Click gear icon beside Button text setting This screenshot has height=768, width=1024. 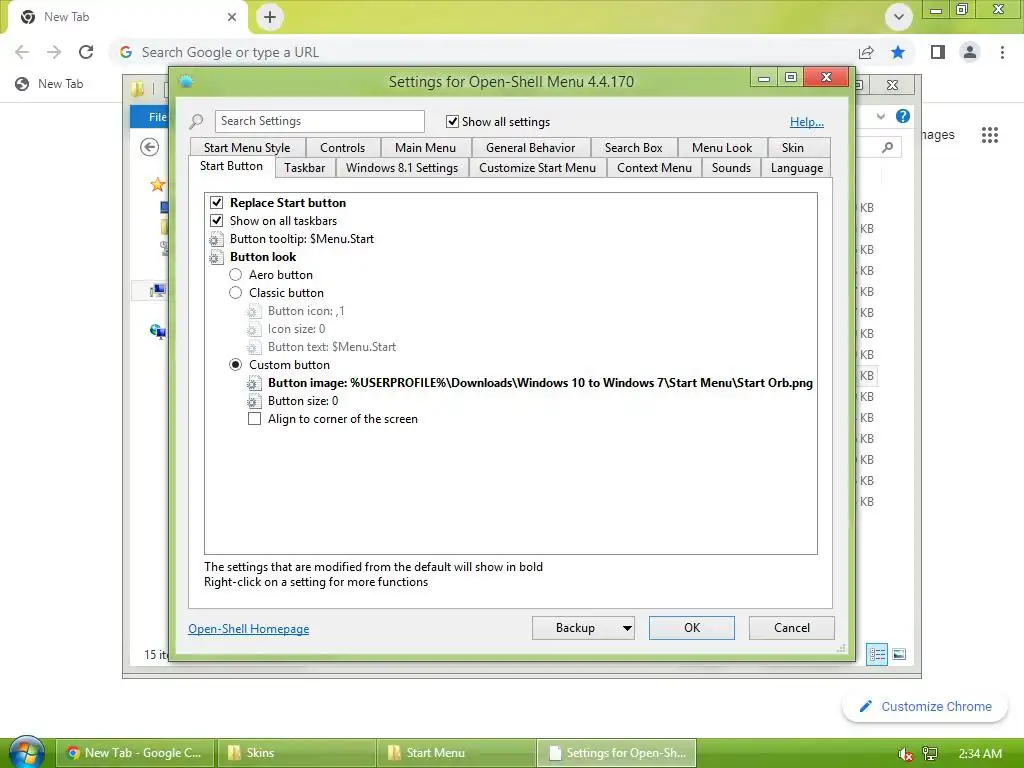[254, 347]
